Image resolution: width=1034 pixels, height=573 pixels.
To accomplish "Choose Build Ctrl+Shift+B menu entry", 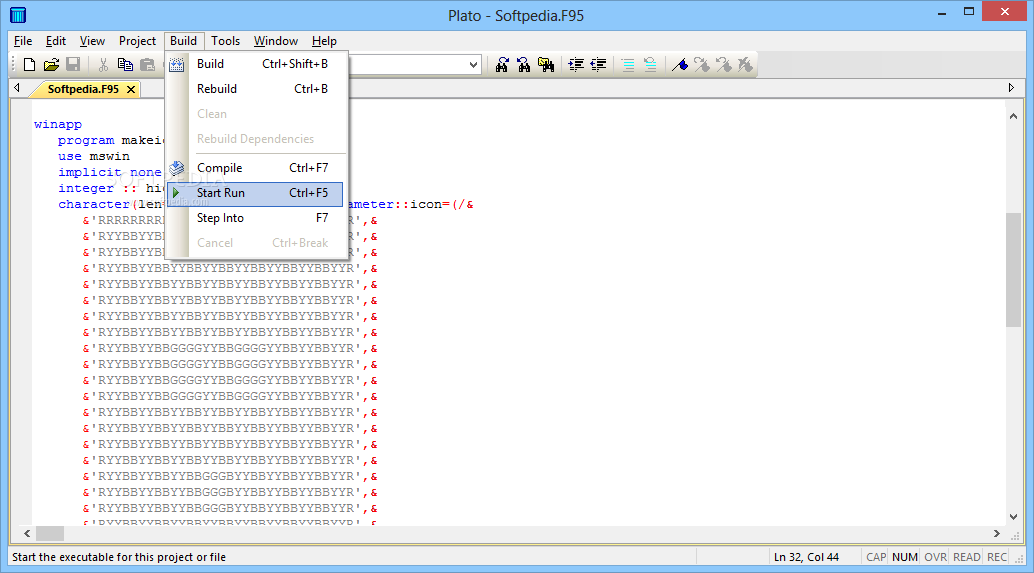I will pos(255,64).
